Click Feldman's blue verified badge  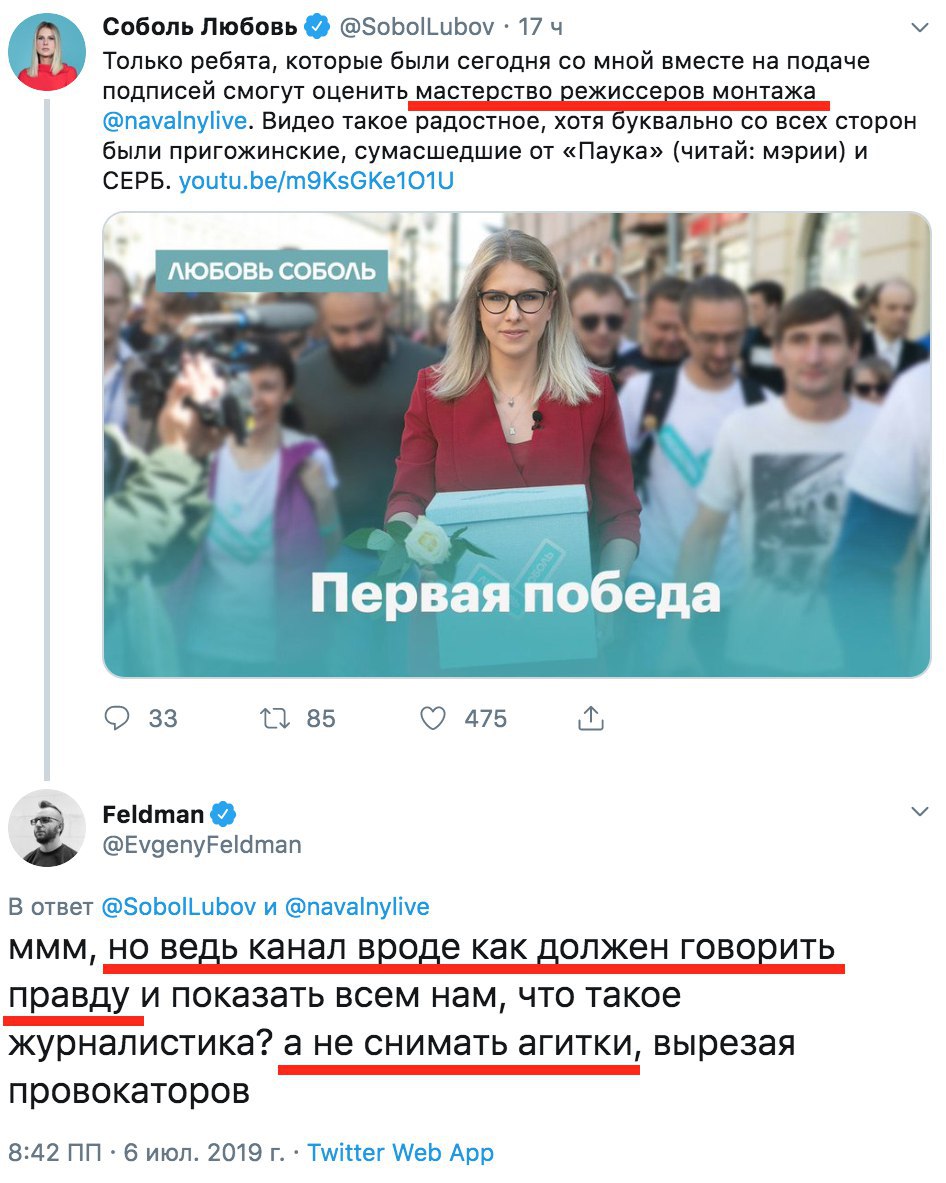point(223,814)
